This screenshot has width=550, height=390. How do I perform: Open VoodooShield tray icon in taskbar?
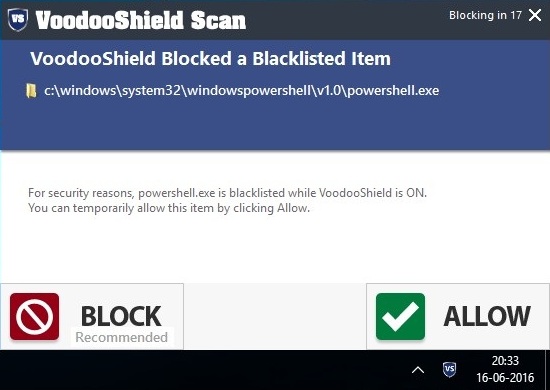tap(449, 370)
